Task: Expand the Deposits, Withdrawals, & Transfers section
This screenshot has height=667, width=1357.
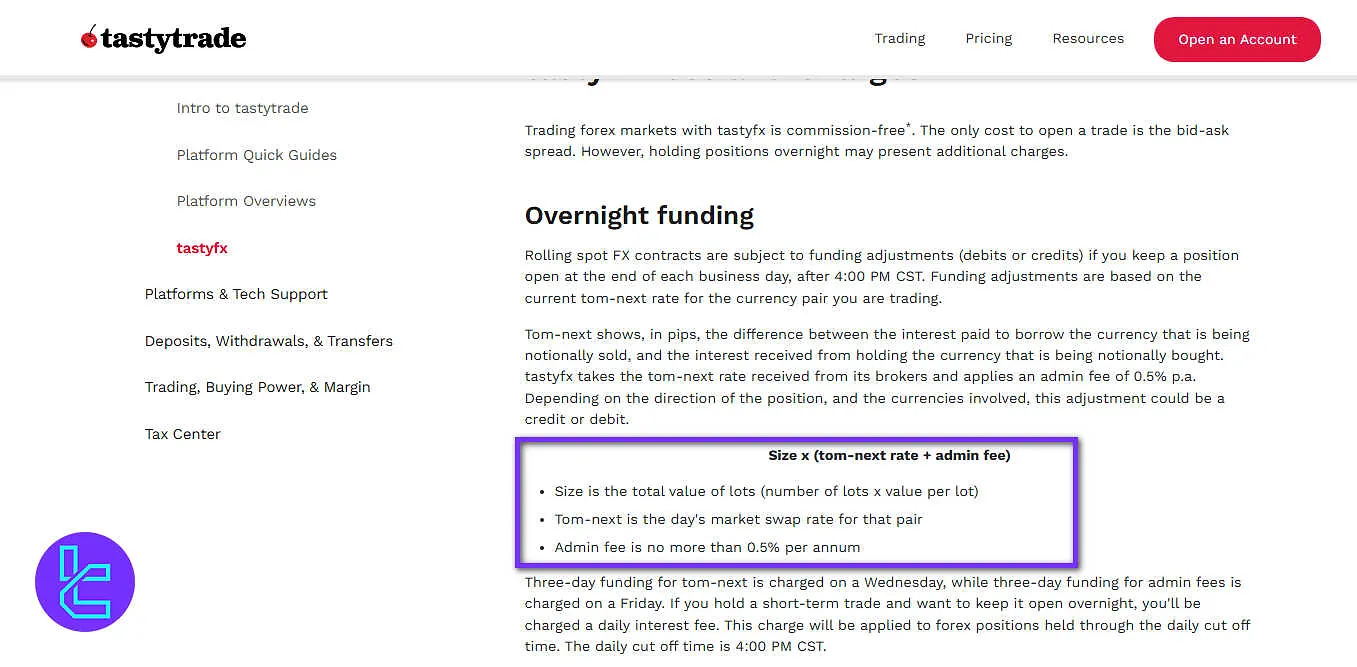Action: click(268, 340)
